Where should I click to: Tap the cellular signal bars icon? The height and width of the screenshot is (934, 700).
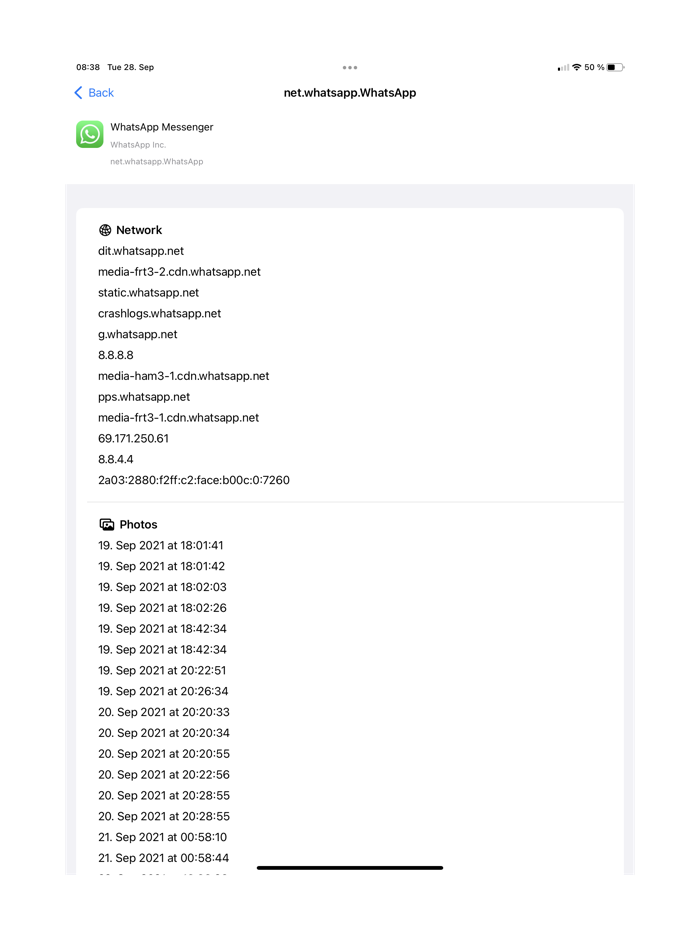563,67
